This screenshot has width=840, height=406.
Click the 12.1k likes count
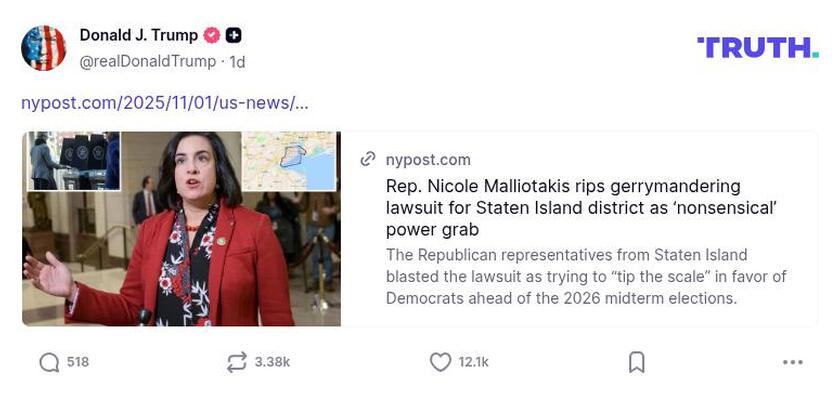pos(474,362)
